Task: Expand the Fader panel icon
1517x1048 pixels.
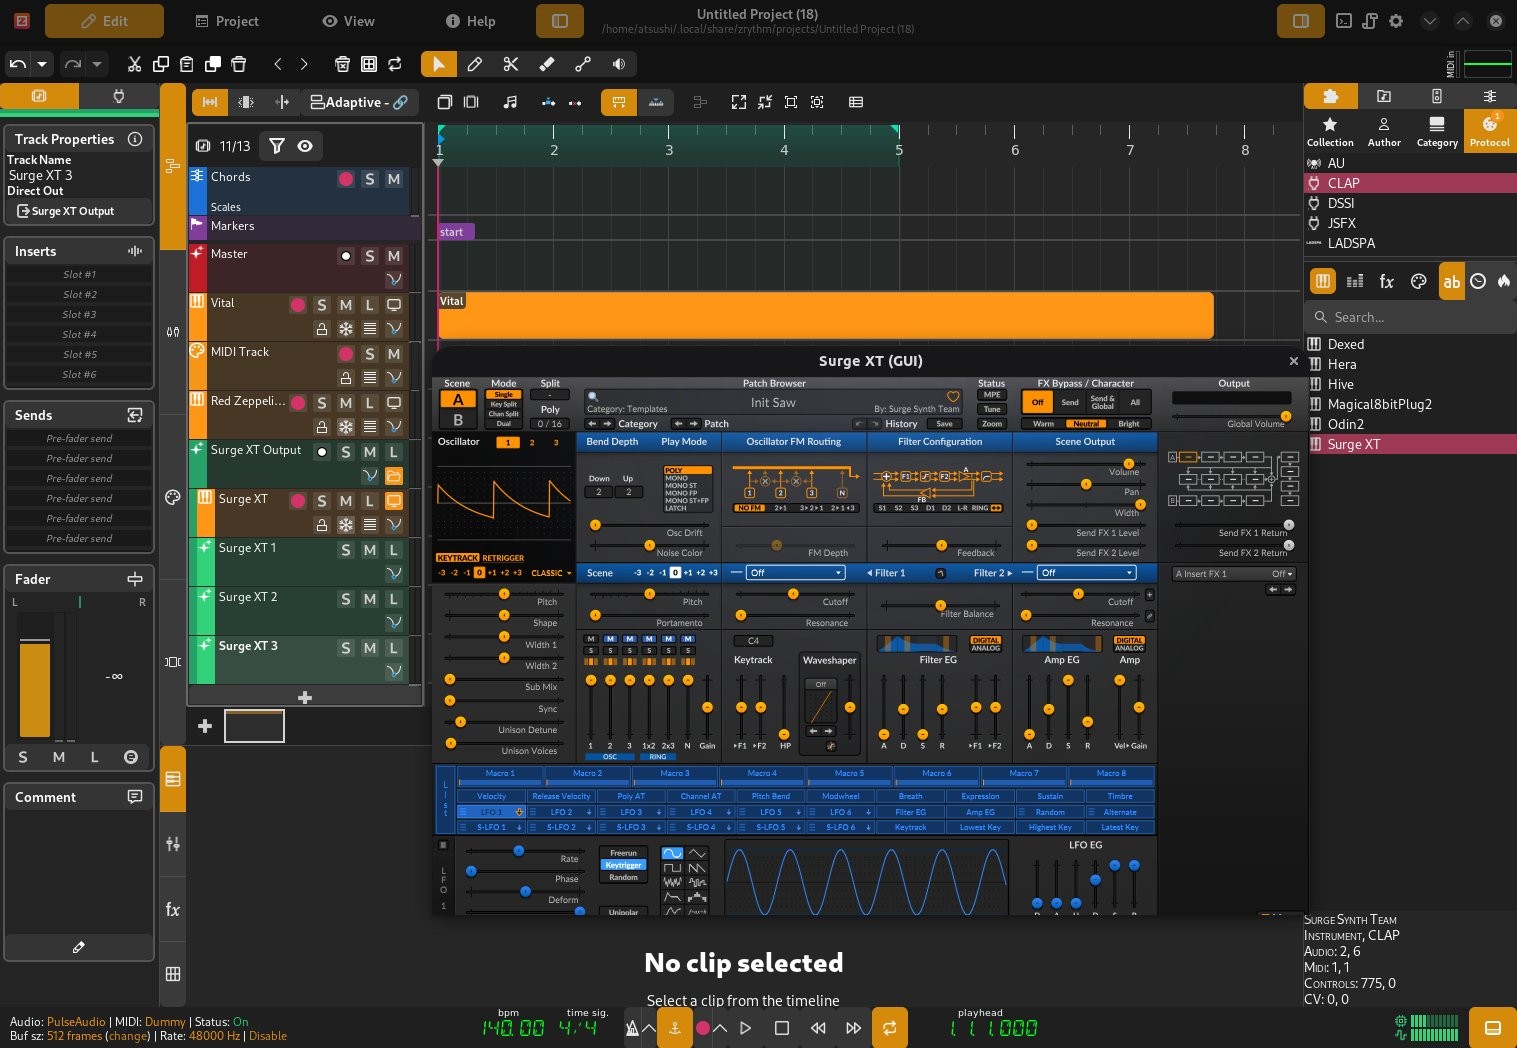Action: (135, 579)
